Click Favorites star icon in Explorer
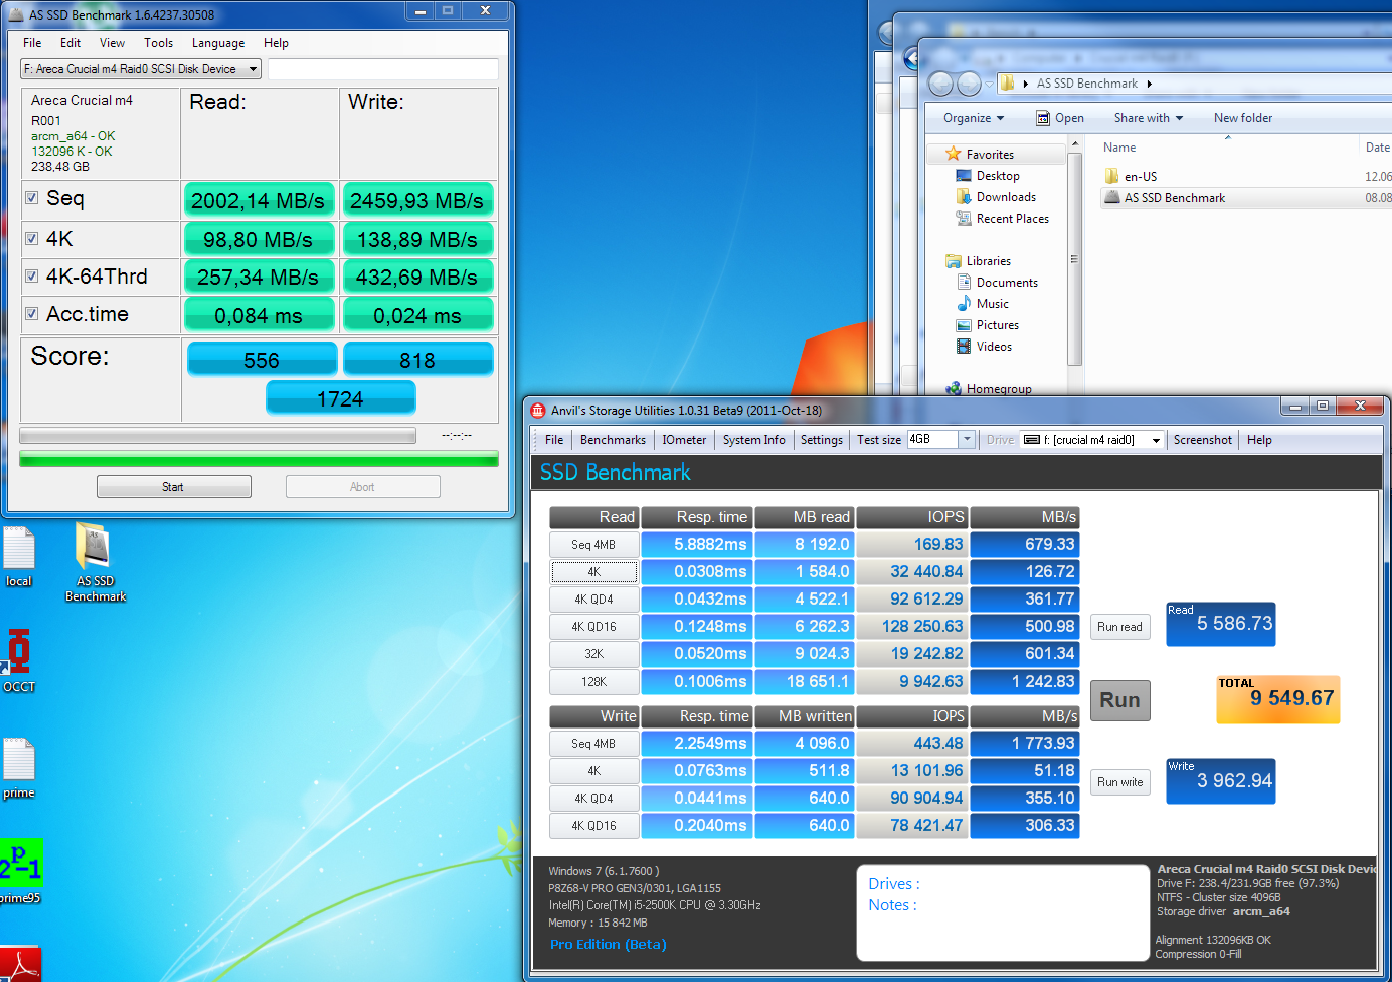 click(x=952, y=154)
